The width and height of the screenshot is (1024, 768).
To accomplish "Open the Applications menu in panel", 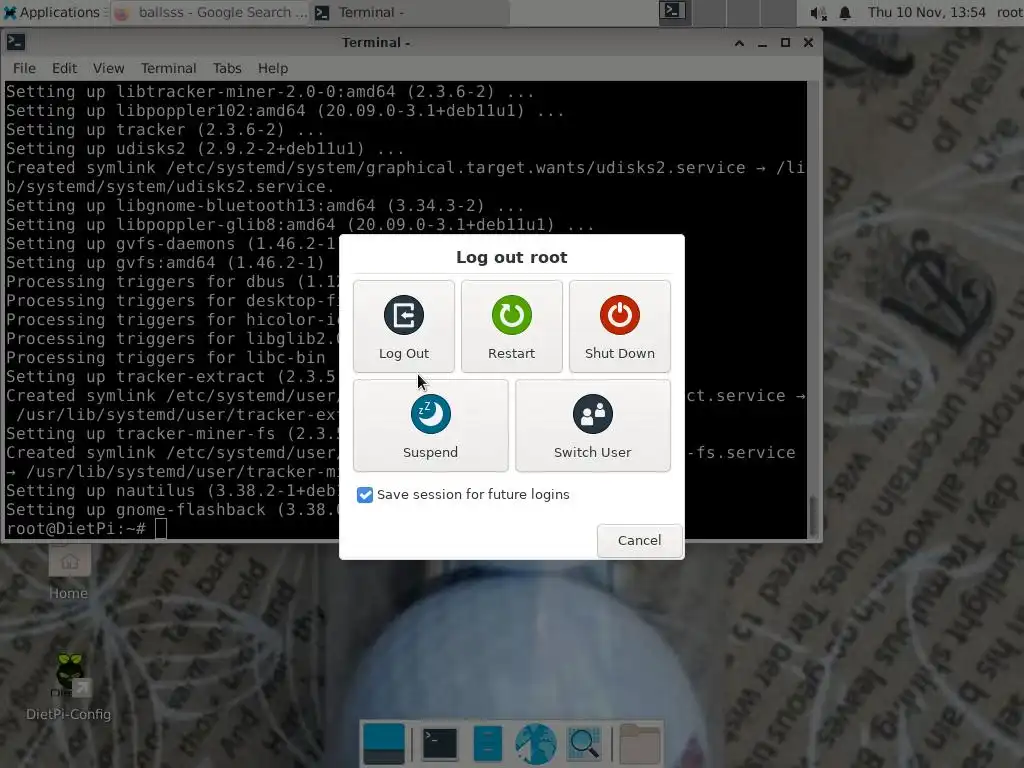I will (52, 12).
